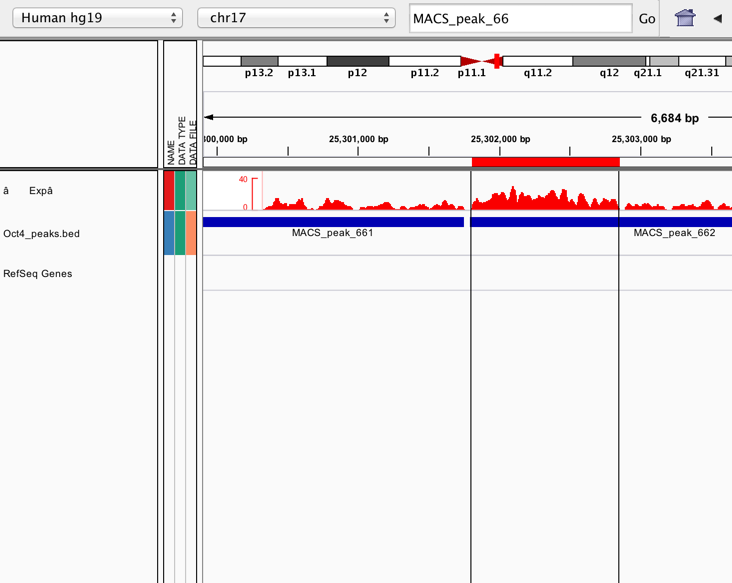The height and width of the screenshot is (583, 732).
Task: Click the red region-of-interest bar
Action: click(x=546, y=162)
